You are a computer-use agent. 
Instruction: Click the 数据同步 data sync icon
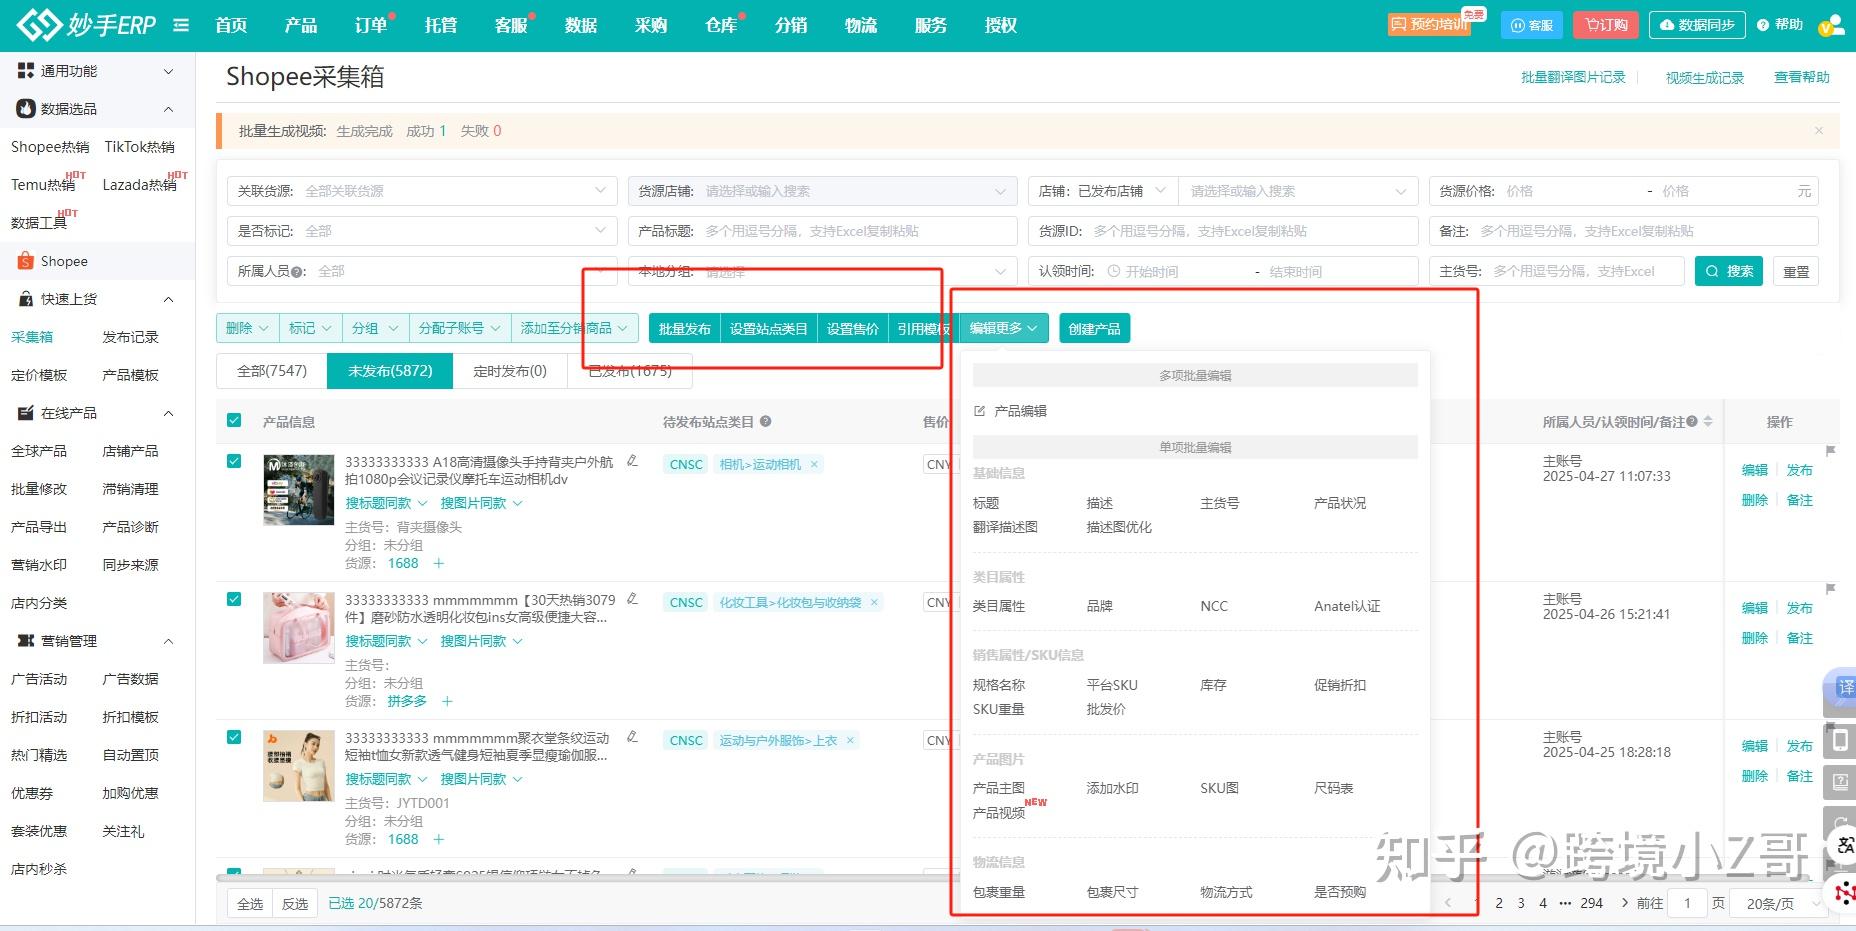[x=1697, y=24]
